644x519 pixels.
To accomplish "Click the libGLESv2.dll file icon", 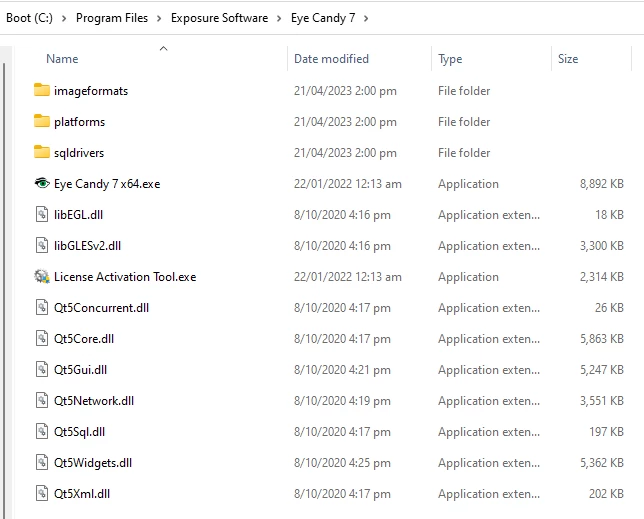I will pyautogui.click(x=41, y=245).
